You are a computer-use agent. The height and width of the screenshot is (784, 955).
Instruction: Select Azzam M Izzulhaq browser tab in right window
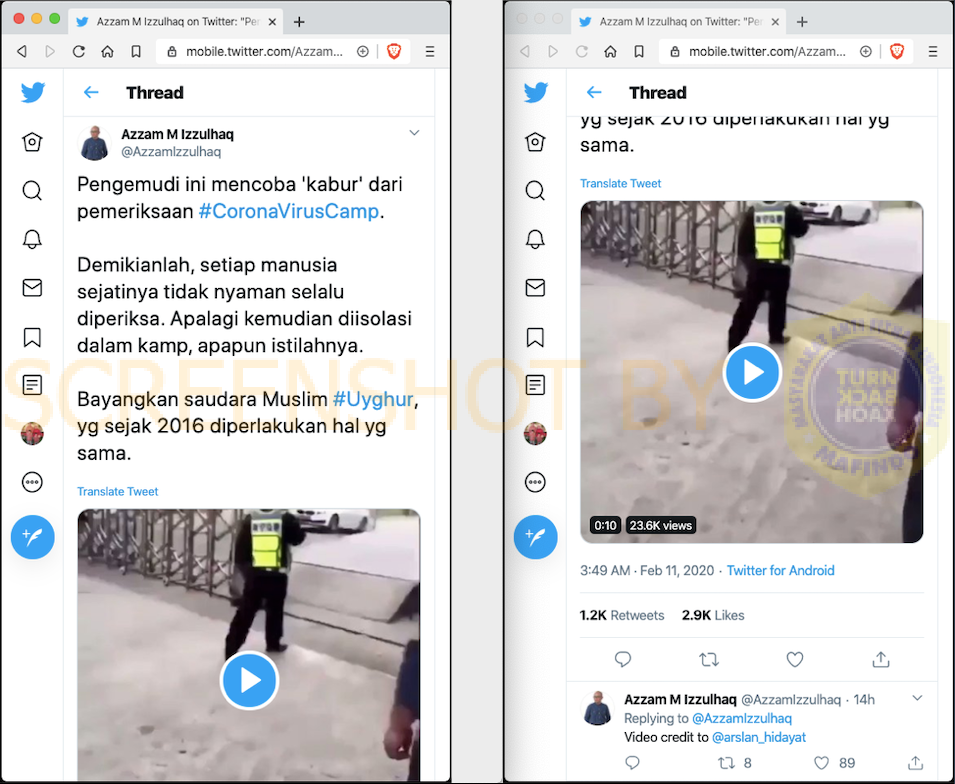[680, 22]
